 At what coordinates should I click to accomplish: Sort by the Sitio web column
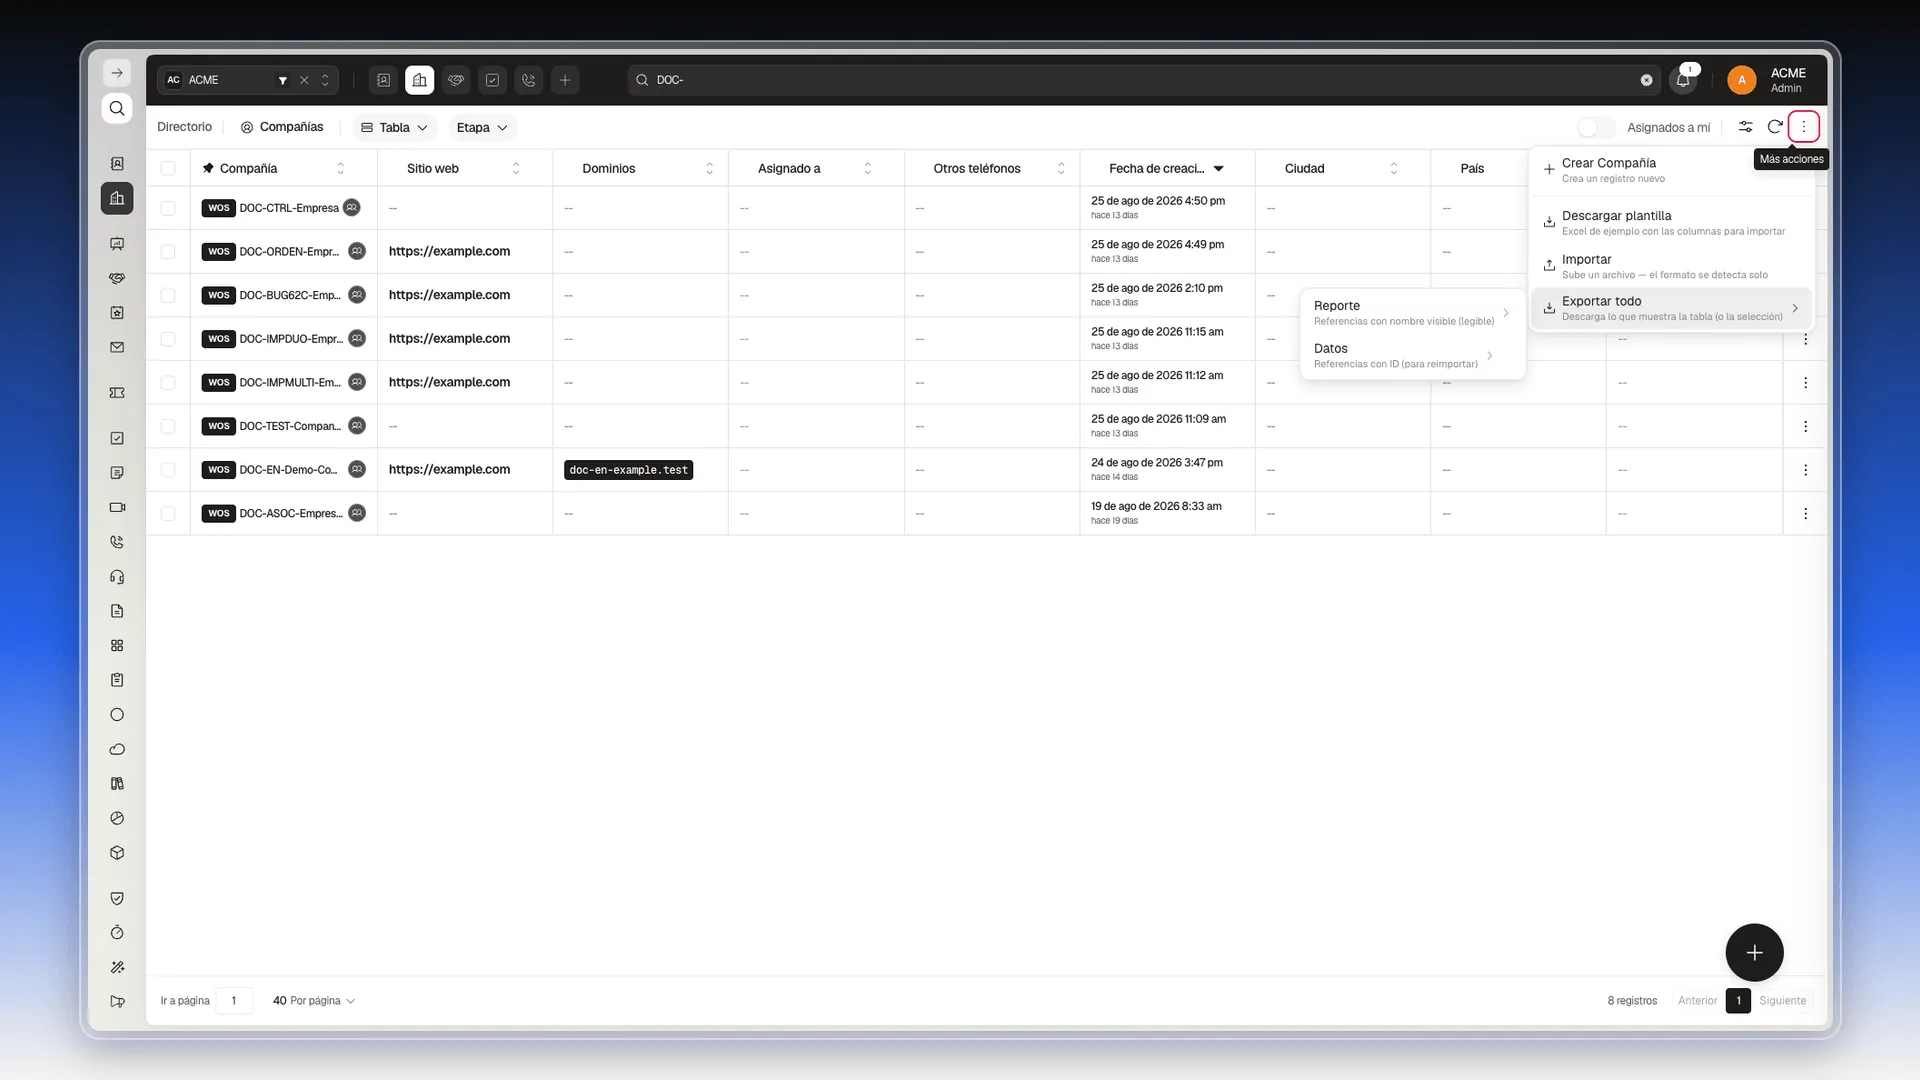pos(516,168)
